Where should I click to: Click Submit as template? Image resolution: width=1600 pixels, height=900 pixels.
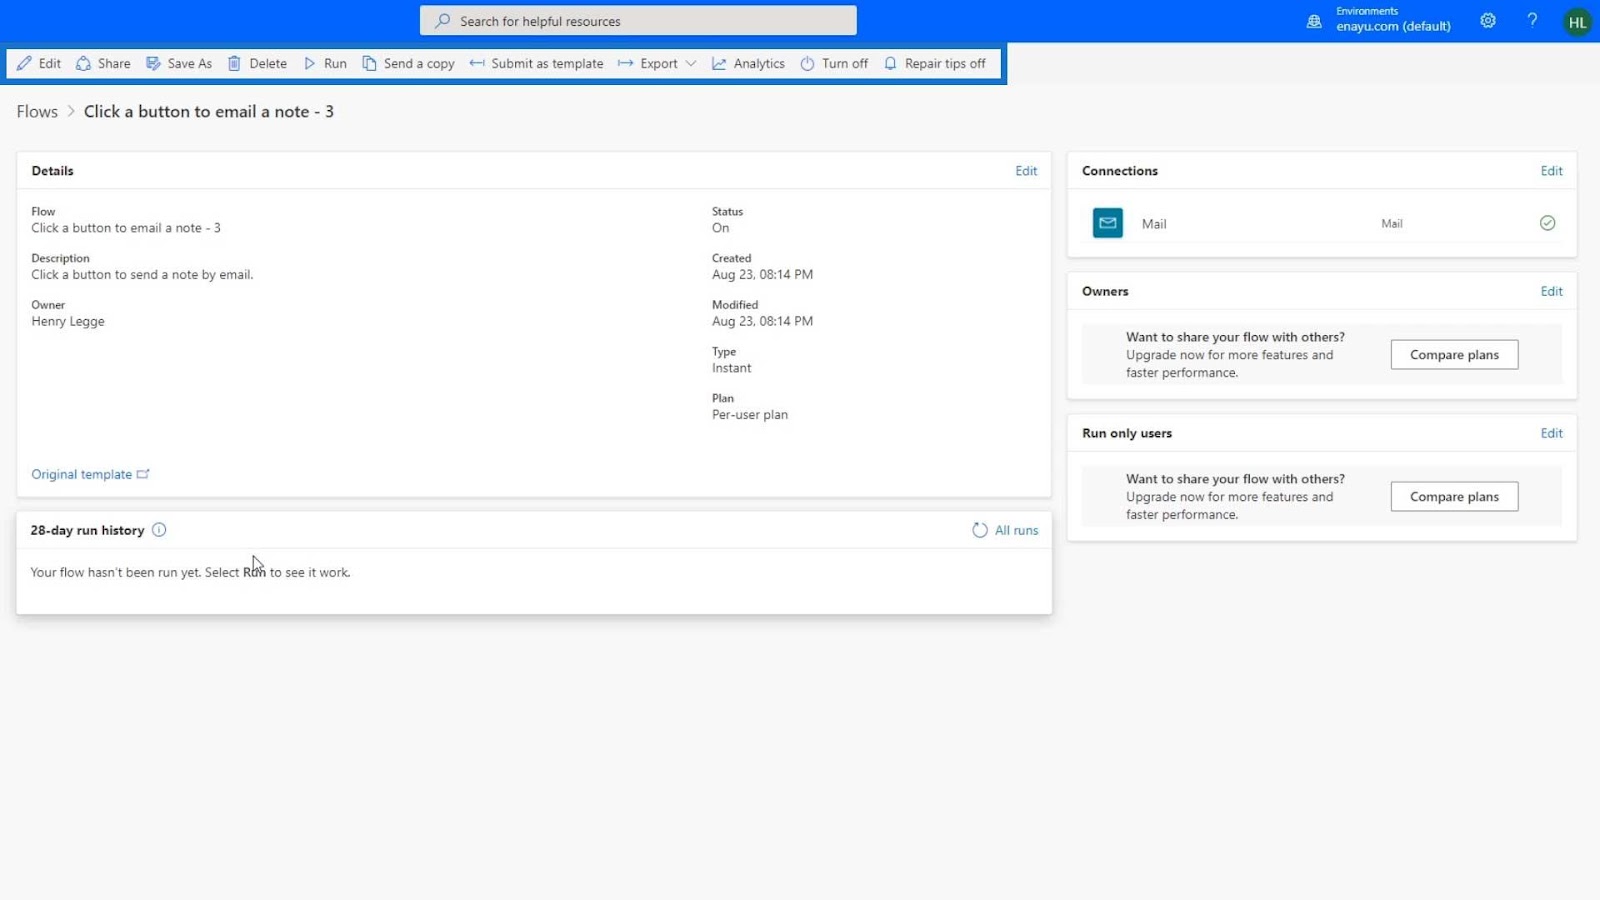[536, 63]
